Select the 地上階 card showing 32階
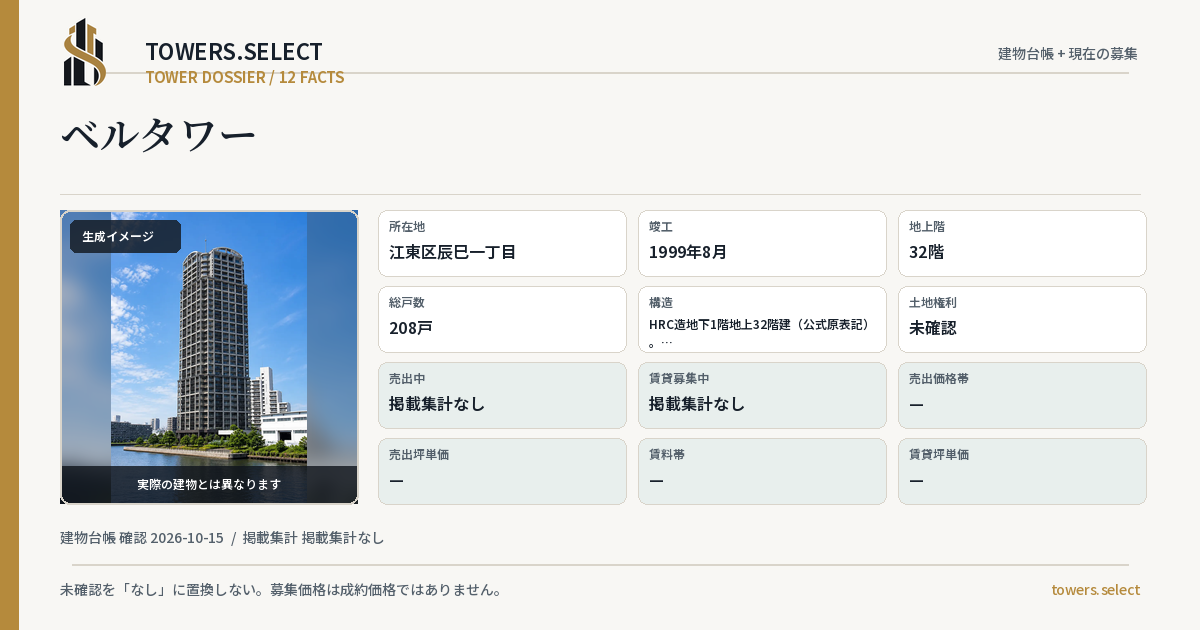 [x=1022, y=243]
